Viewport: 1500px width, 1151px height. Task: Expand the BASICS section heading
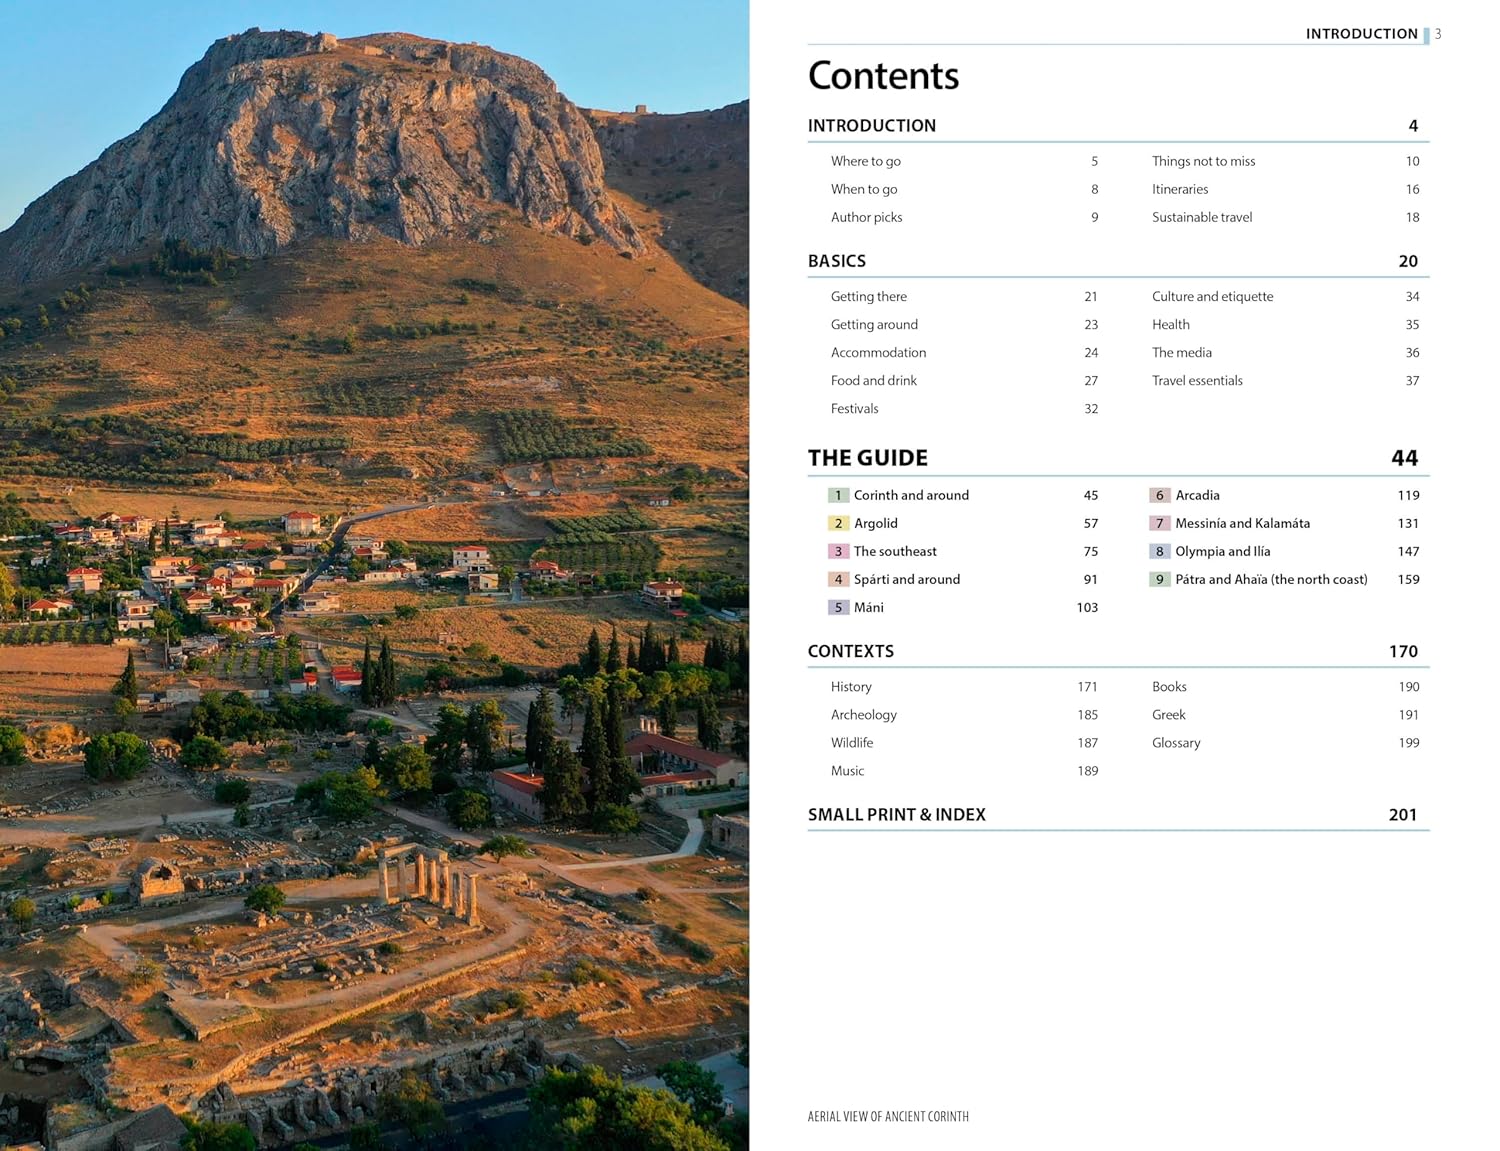[837, 261]
